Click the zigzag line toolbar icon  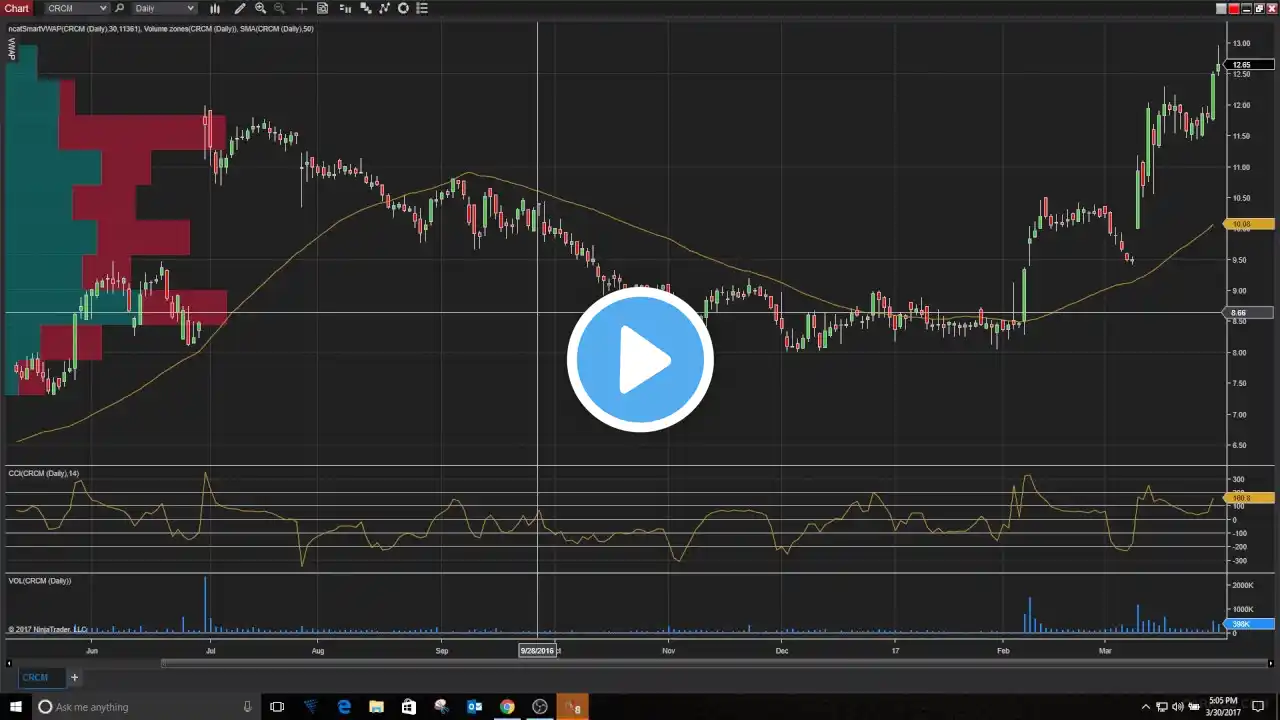tap(384, 8)
